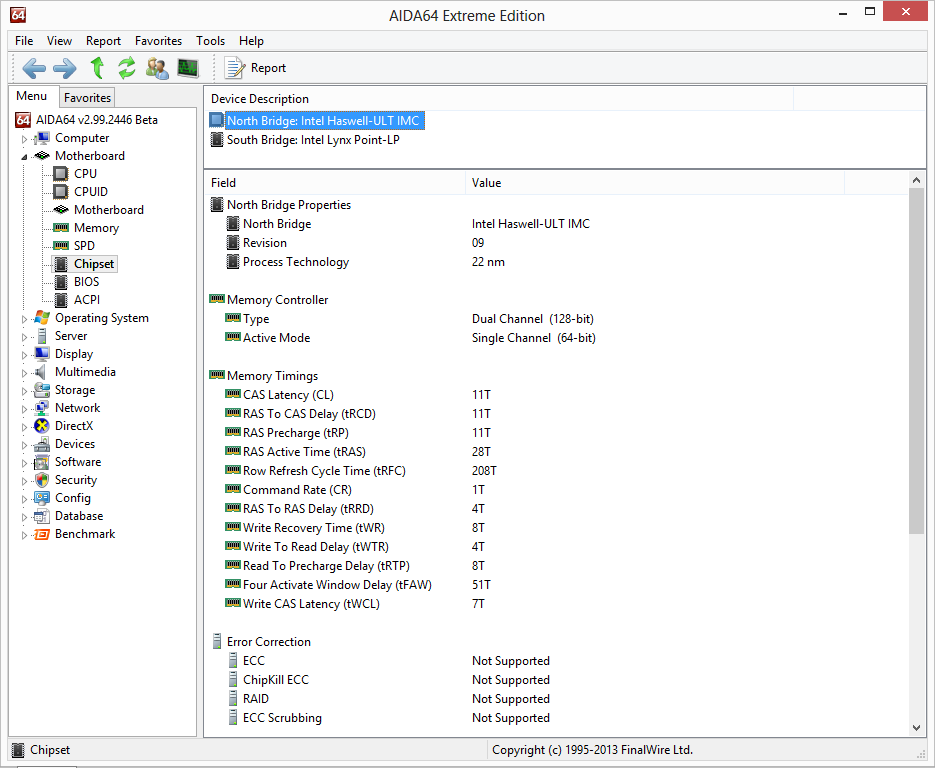This screenshot has width=935, height=768.
Task: Click the vertical scrollbar thumb
Action: [917, 361]
